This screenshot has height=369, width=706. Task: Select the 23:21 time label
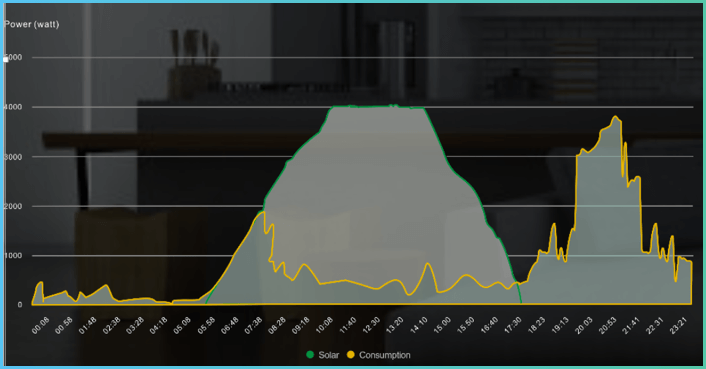[x=678, y=325]
